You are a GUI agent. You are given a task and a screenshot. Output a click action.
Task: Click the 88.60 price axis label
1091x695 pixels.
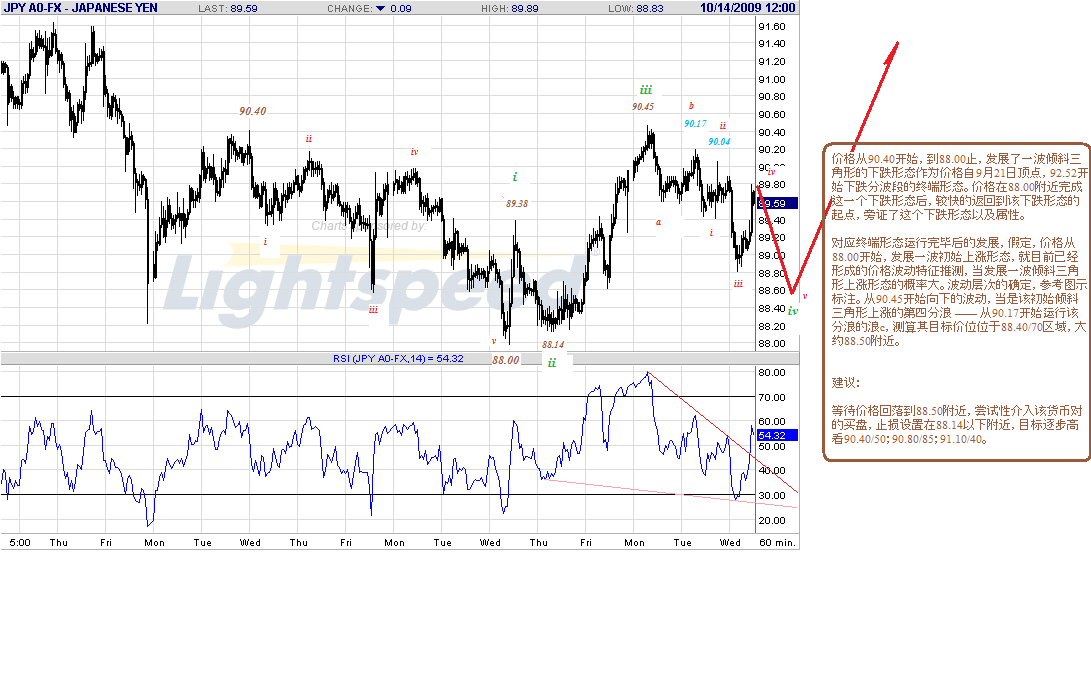772,291
